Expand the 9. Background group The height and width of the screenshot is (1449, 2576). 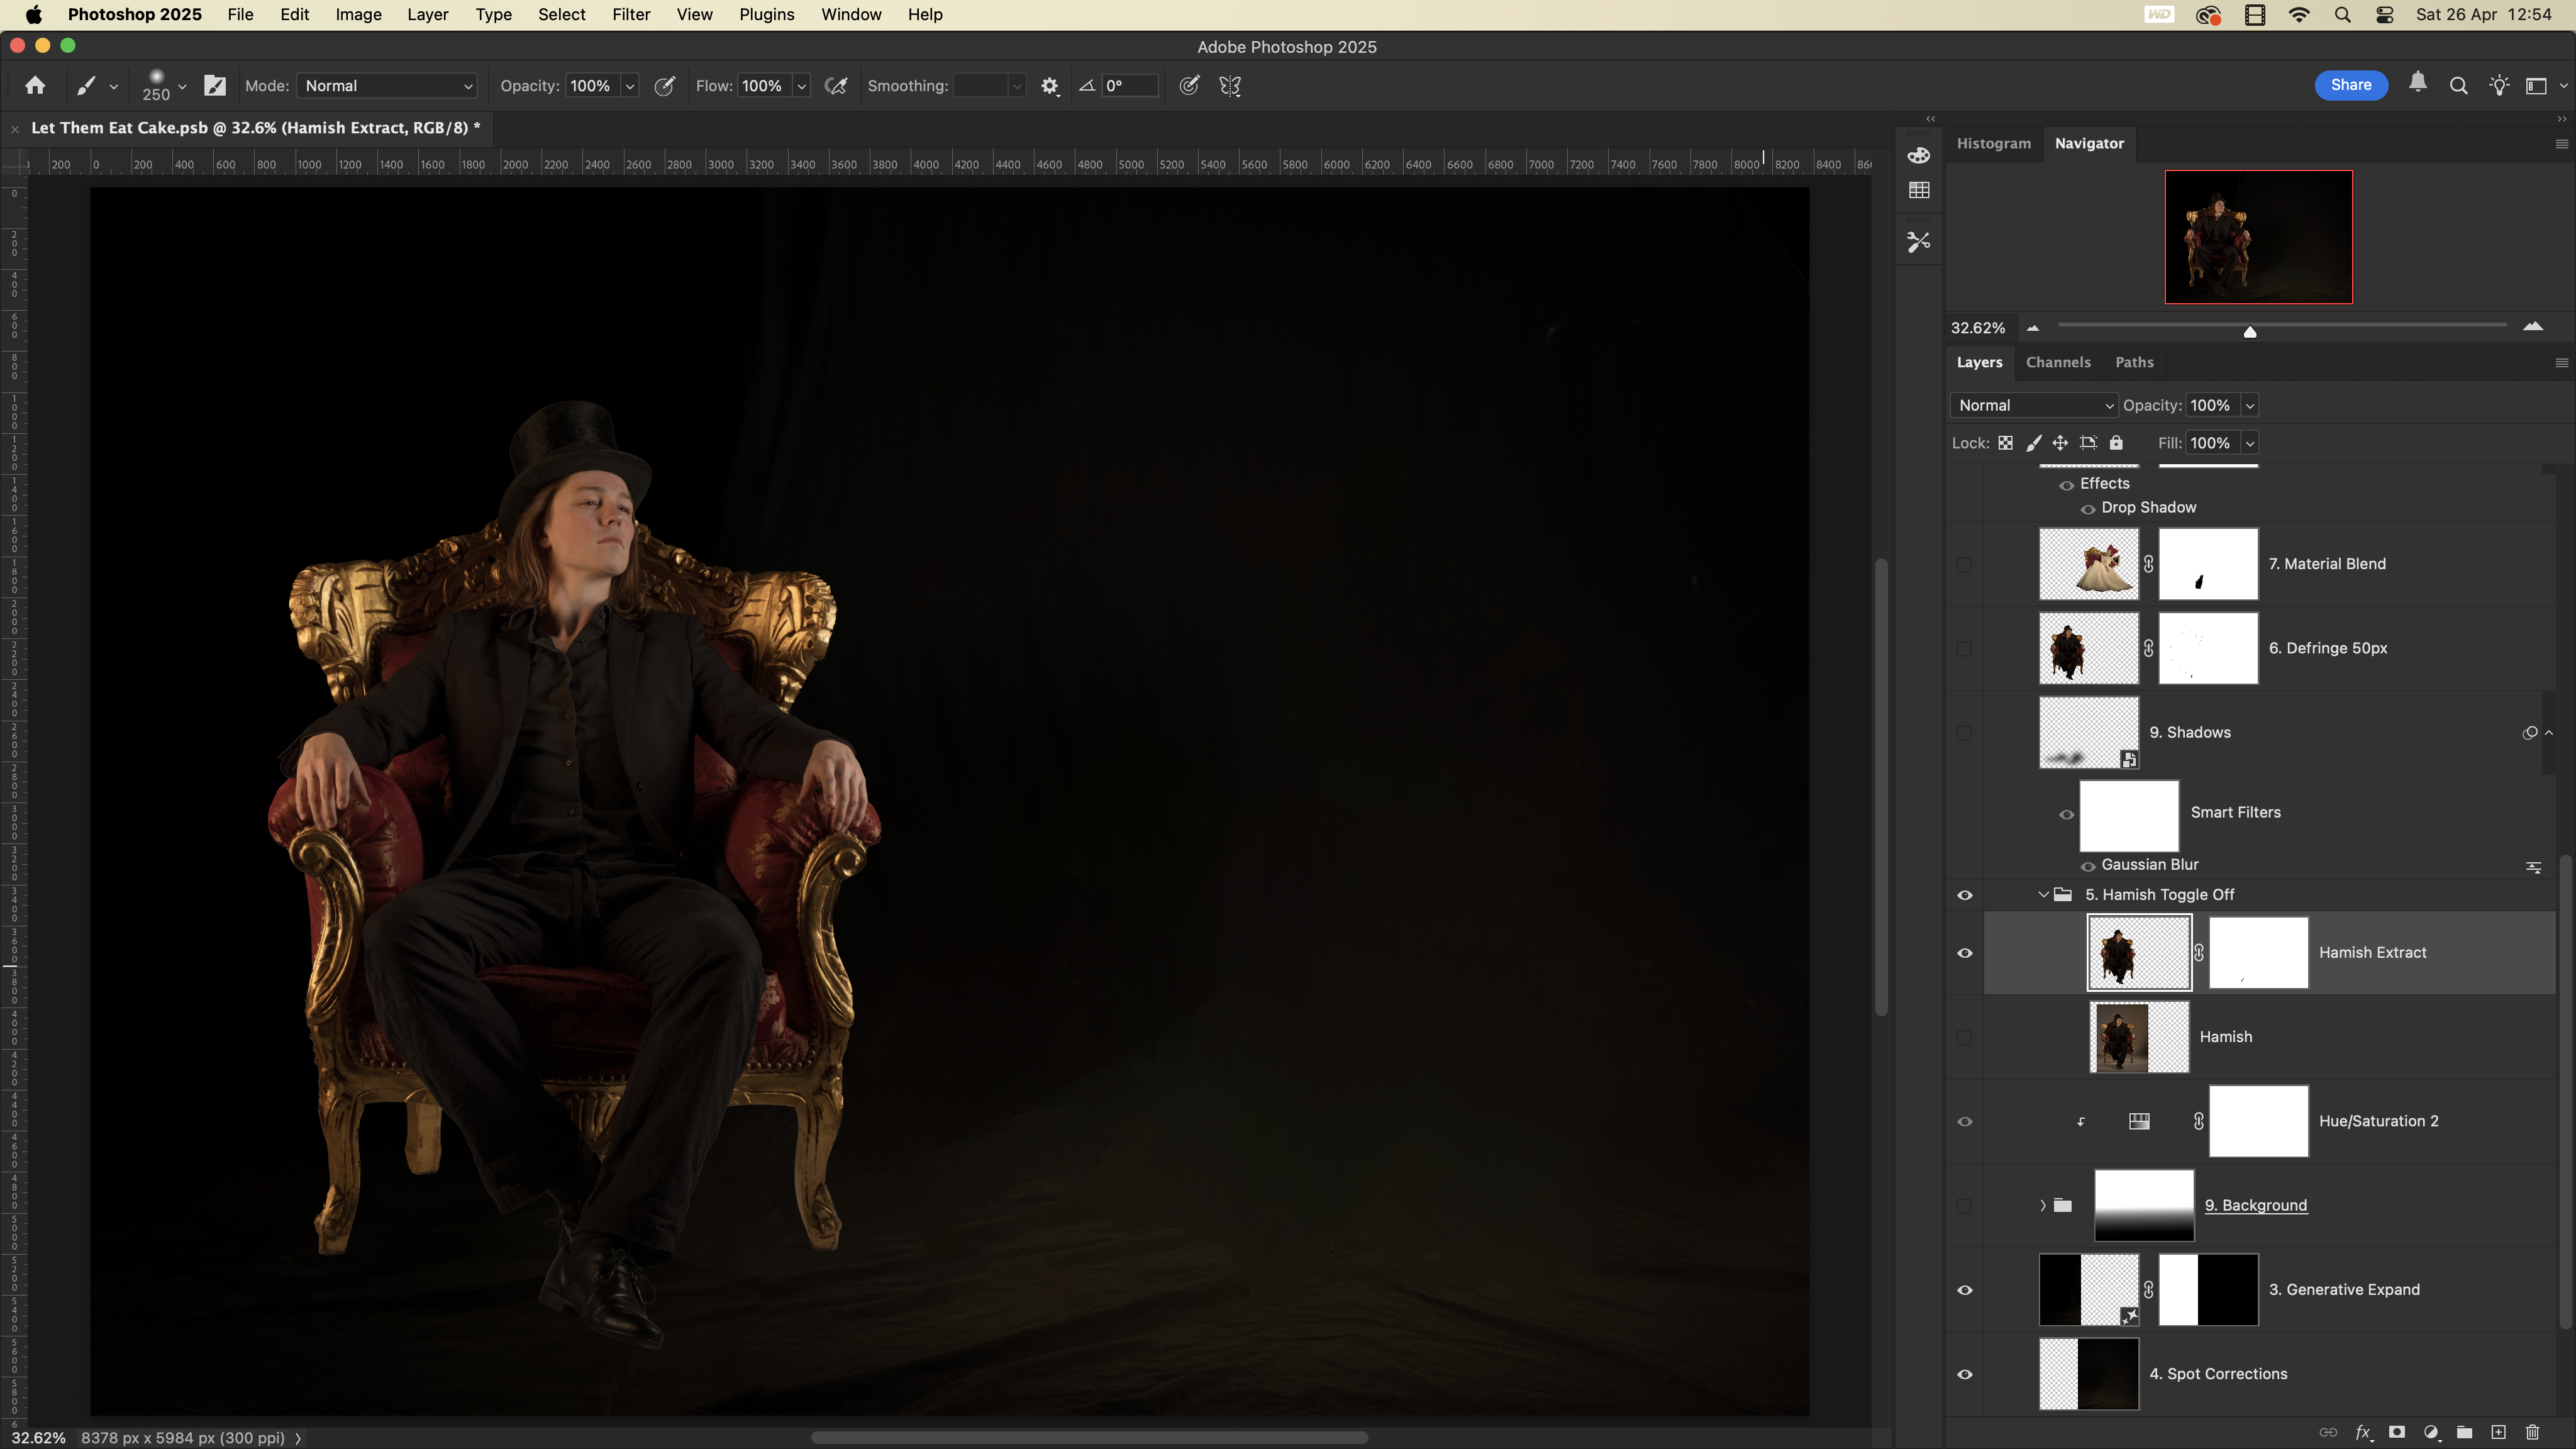tap(2043, 1205)
